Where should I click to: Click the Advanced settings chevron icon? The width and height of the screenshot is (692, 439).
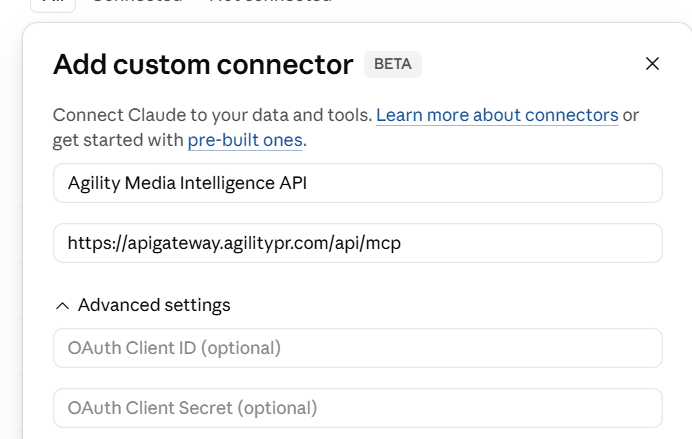pyautogui.click(x=63, y=306)
